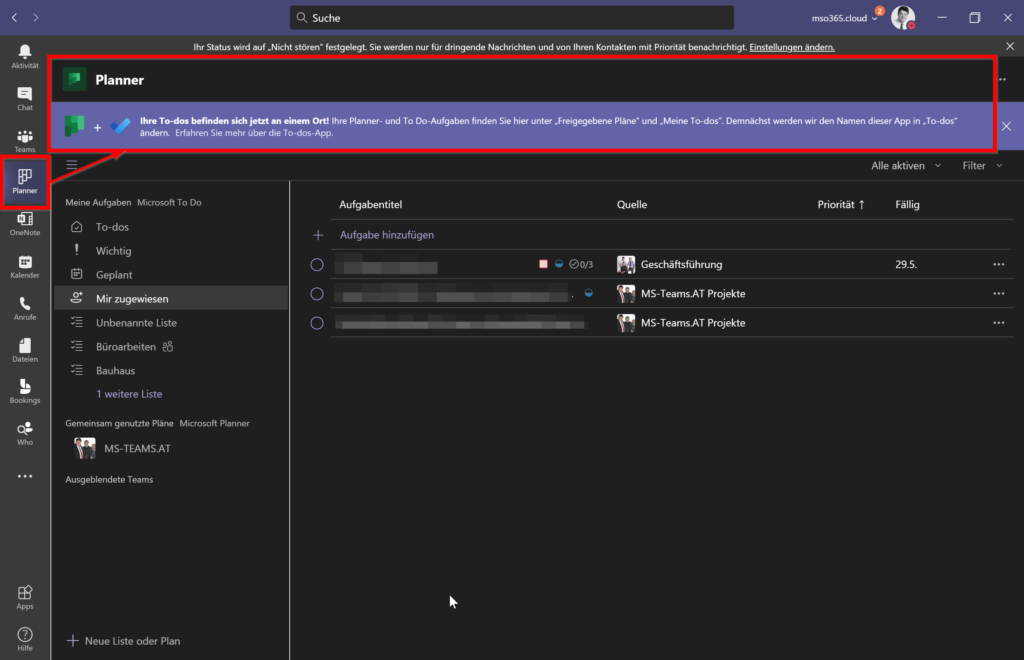Launch OneNote from the app rail

tap(25, 224)
